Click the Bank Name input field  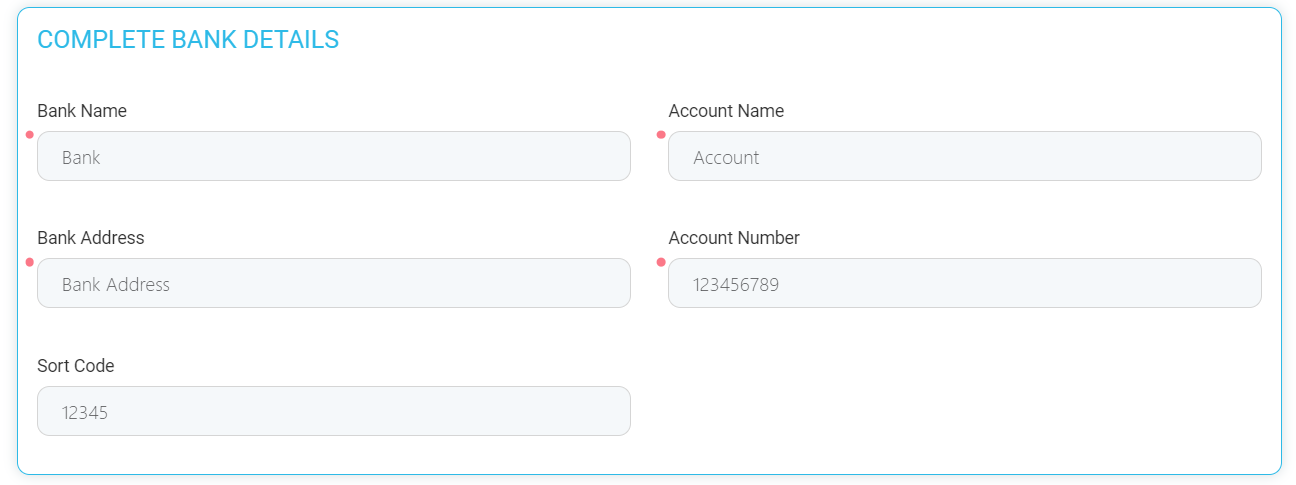[x=333, y=156]
